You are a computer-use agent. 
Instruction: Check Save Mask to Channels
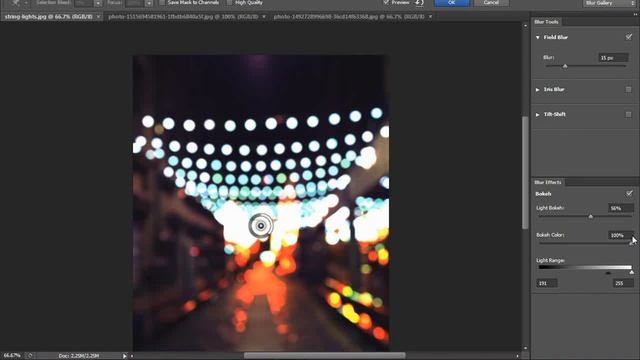pyautogui.click(x=162, y=2)
